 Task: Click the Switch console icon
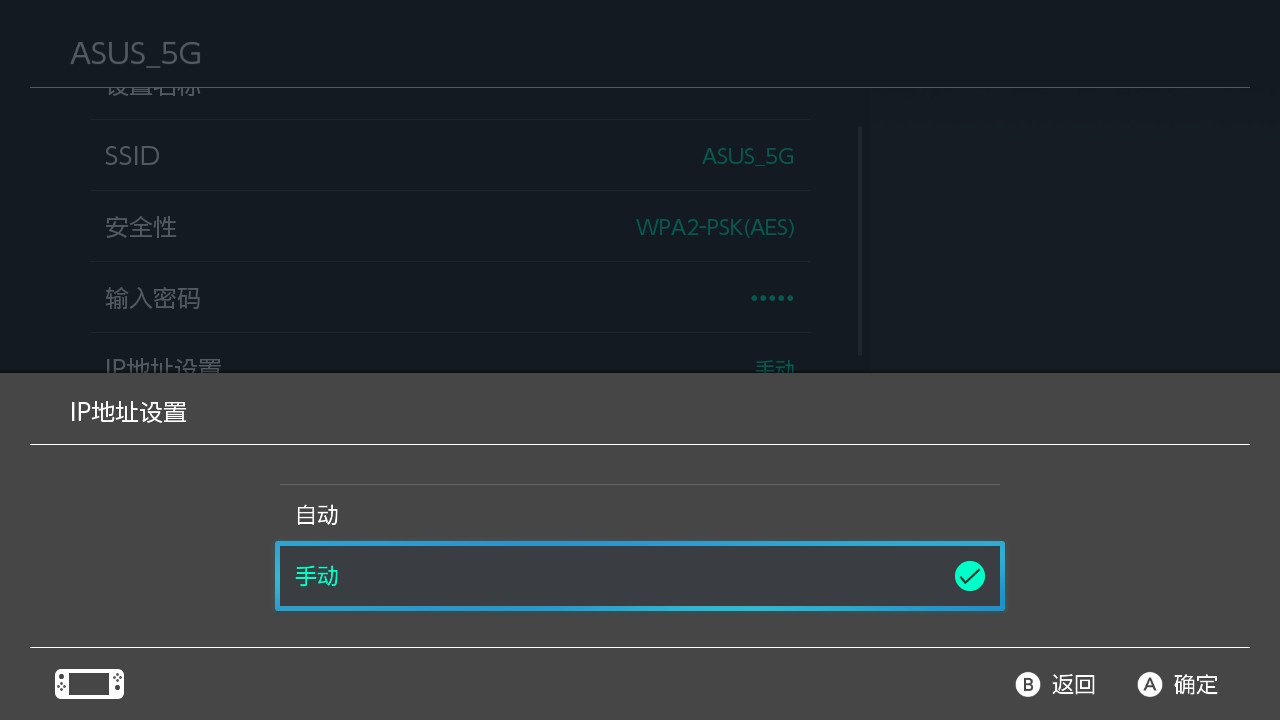click(x=89, y=684)
